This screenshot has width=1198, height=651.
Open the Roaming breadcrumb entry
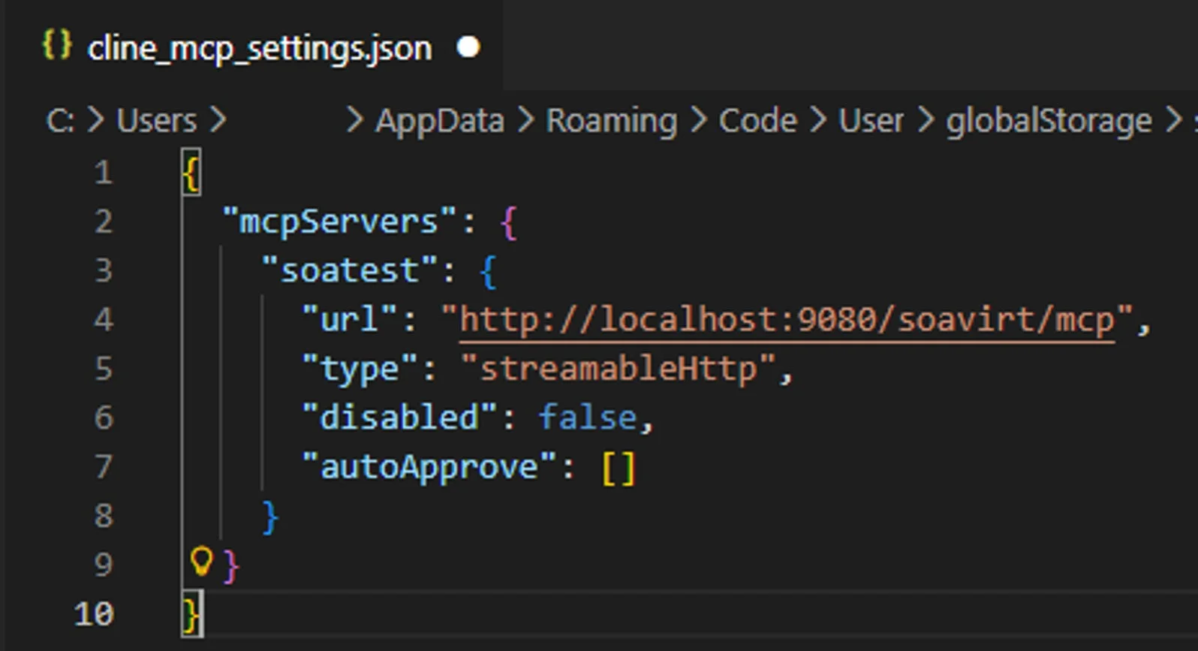click(611, 120)
